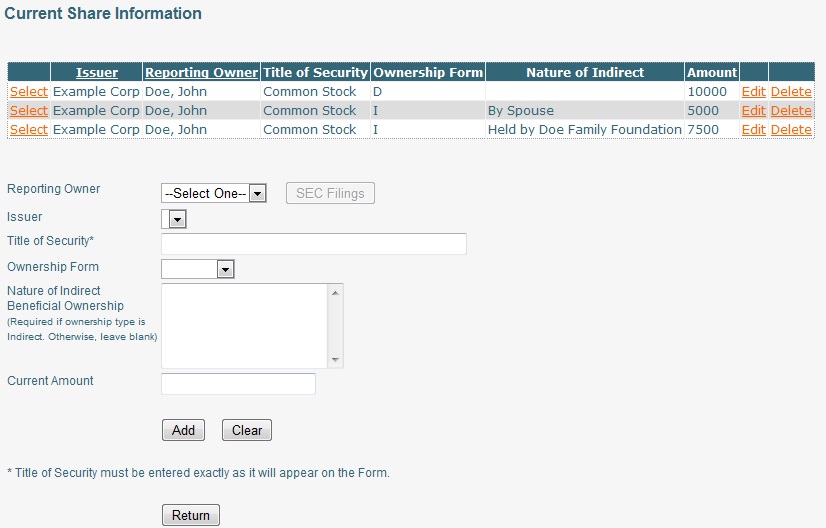
Task: Open the Ownership Form dropdown
Action: tap(197, 268)
